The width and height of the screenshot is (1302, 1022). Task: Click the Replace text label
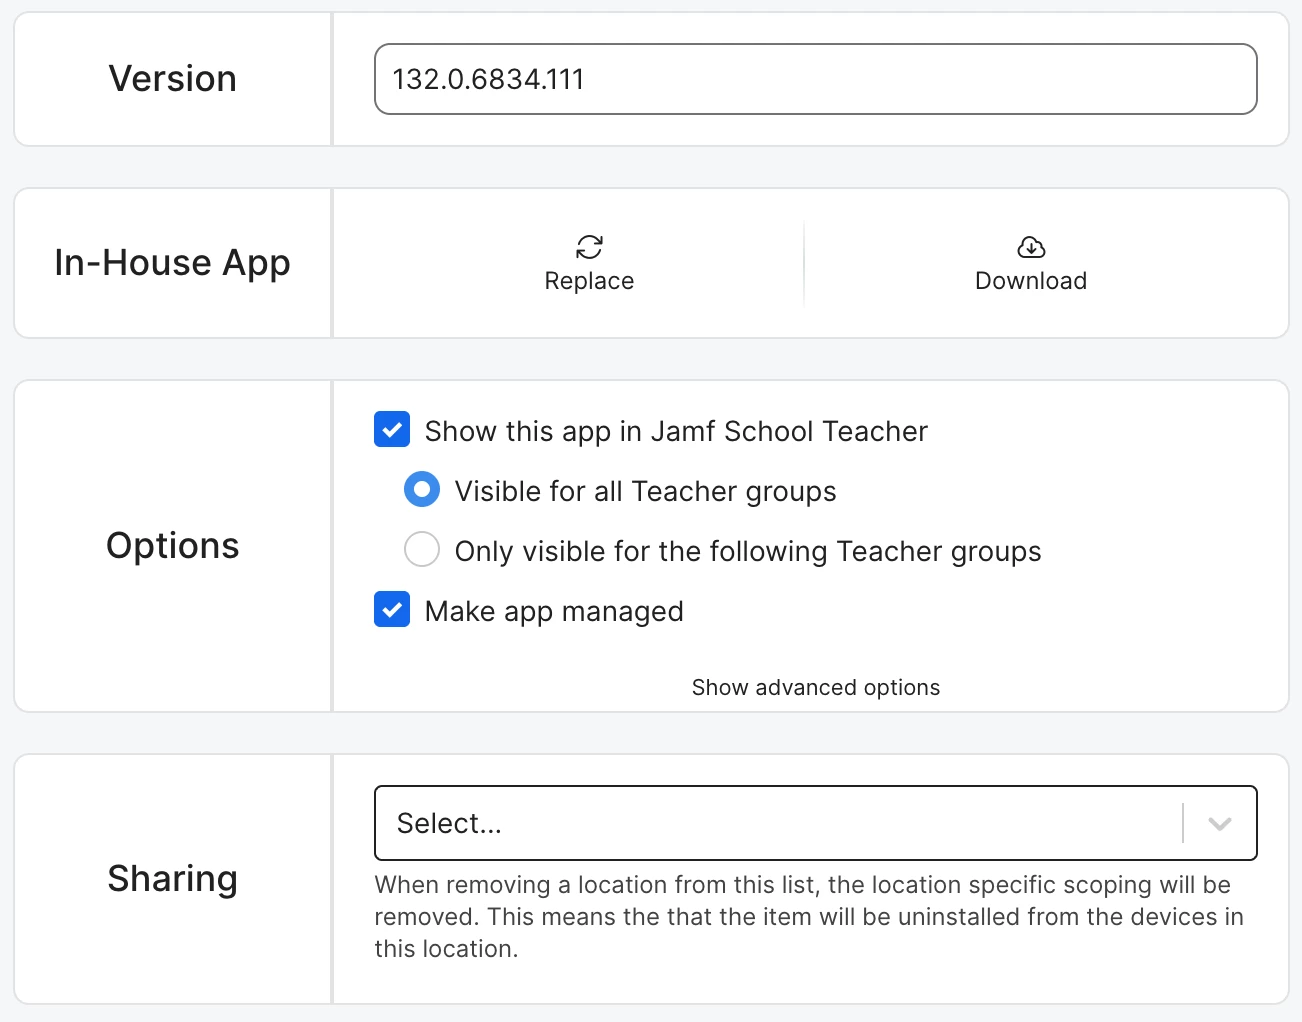(589, 281)
